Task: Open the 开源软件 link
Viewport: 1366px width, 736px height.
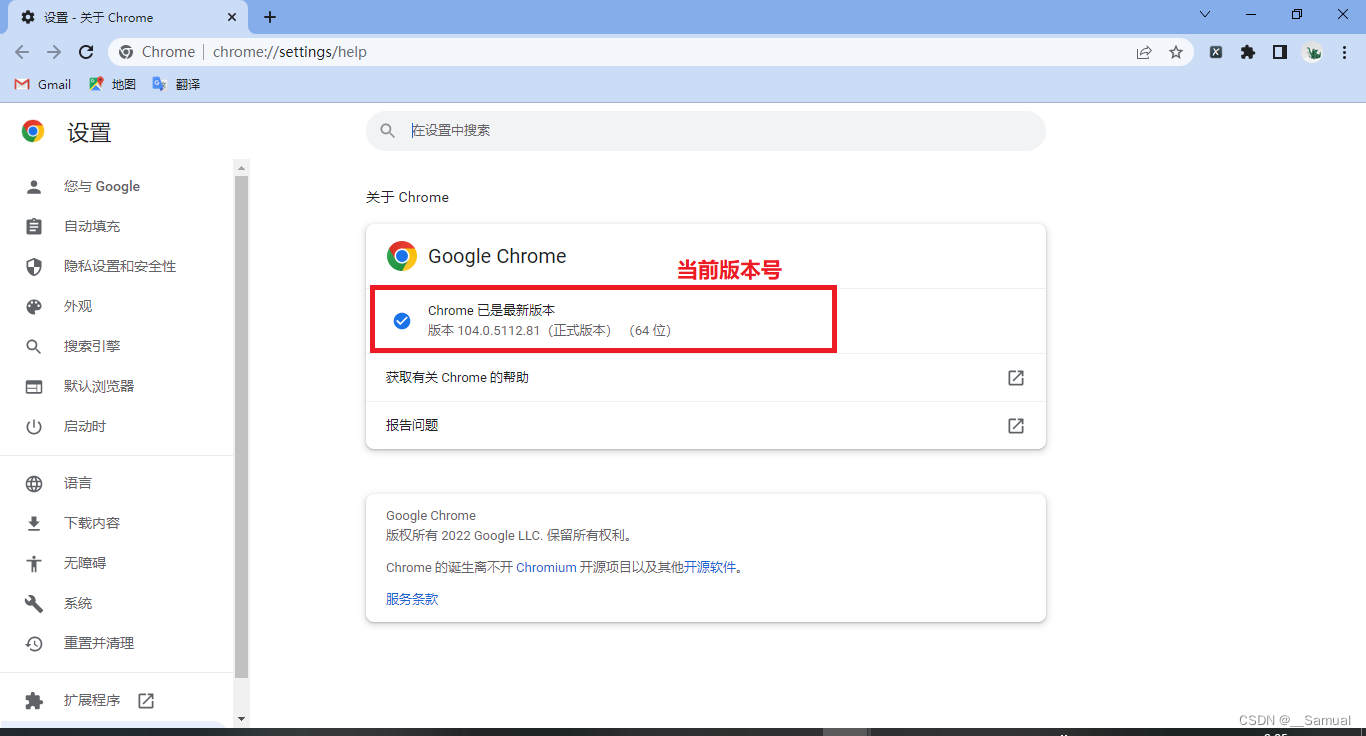Action: click(x=710, y=567)
